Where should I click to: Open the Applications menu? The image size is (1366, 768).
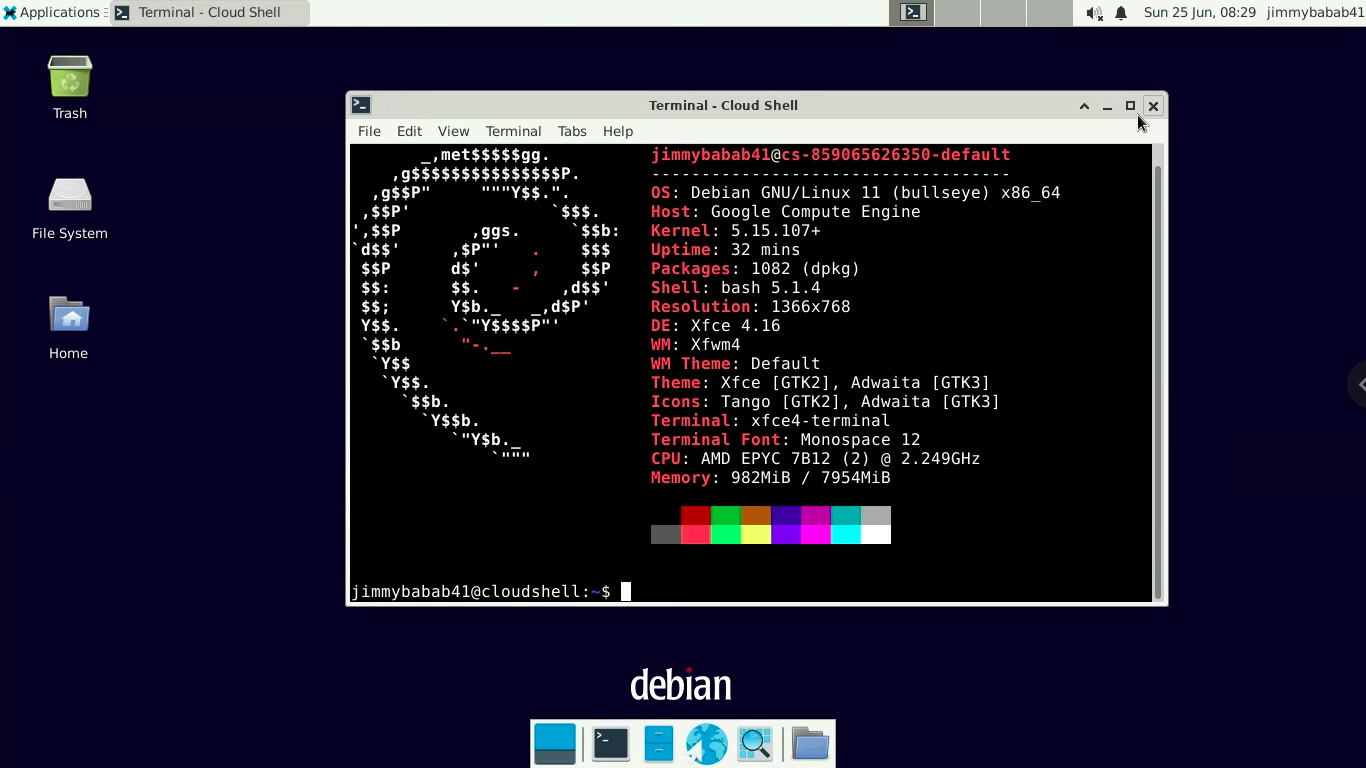coord(52,13)
